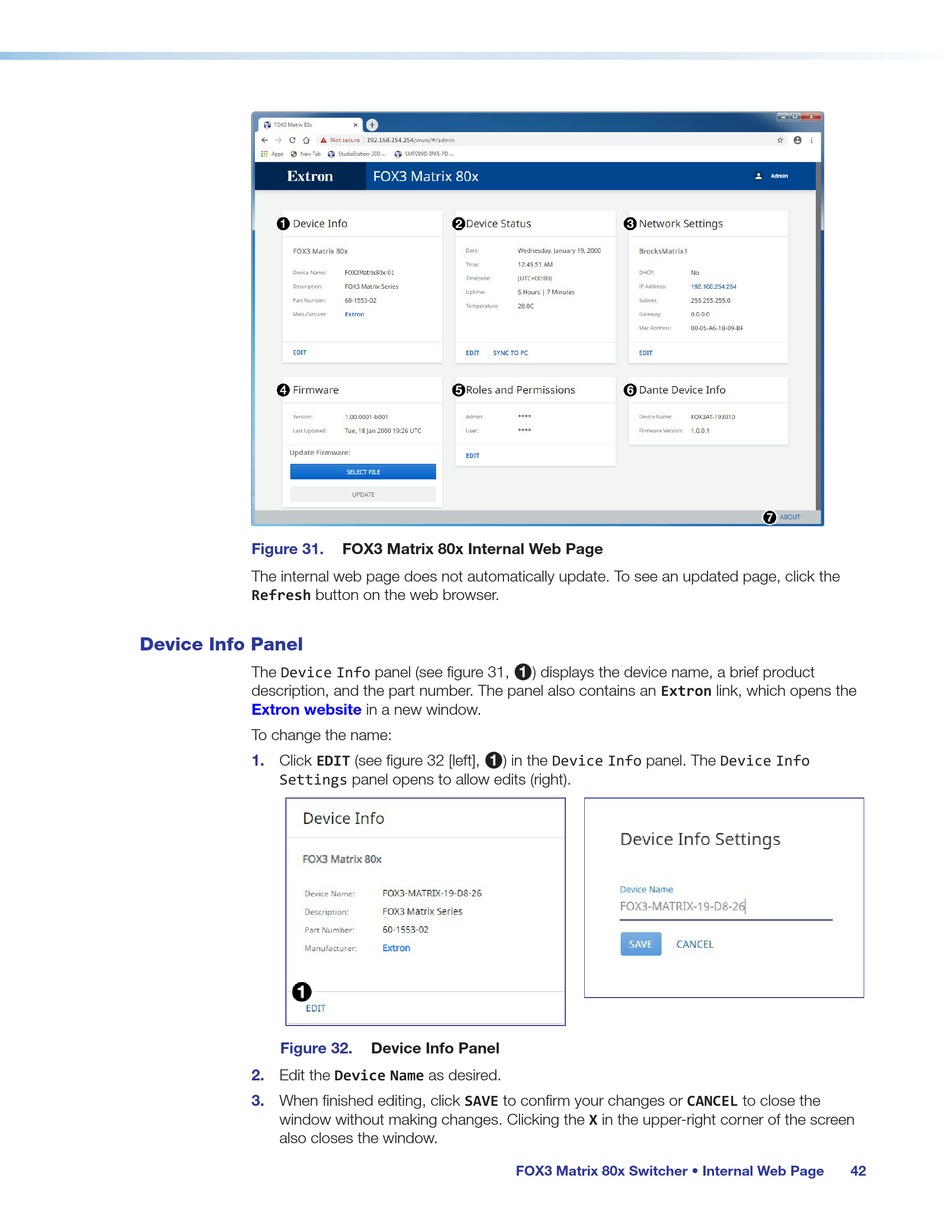Select the Dante firmware version 1.0.0.1

[x=700, y=431]
